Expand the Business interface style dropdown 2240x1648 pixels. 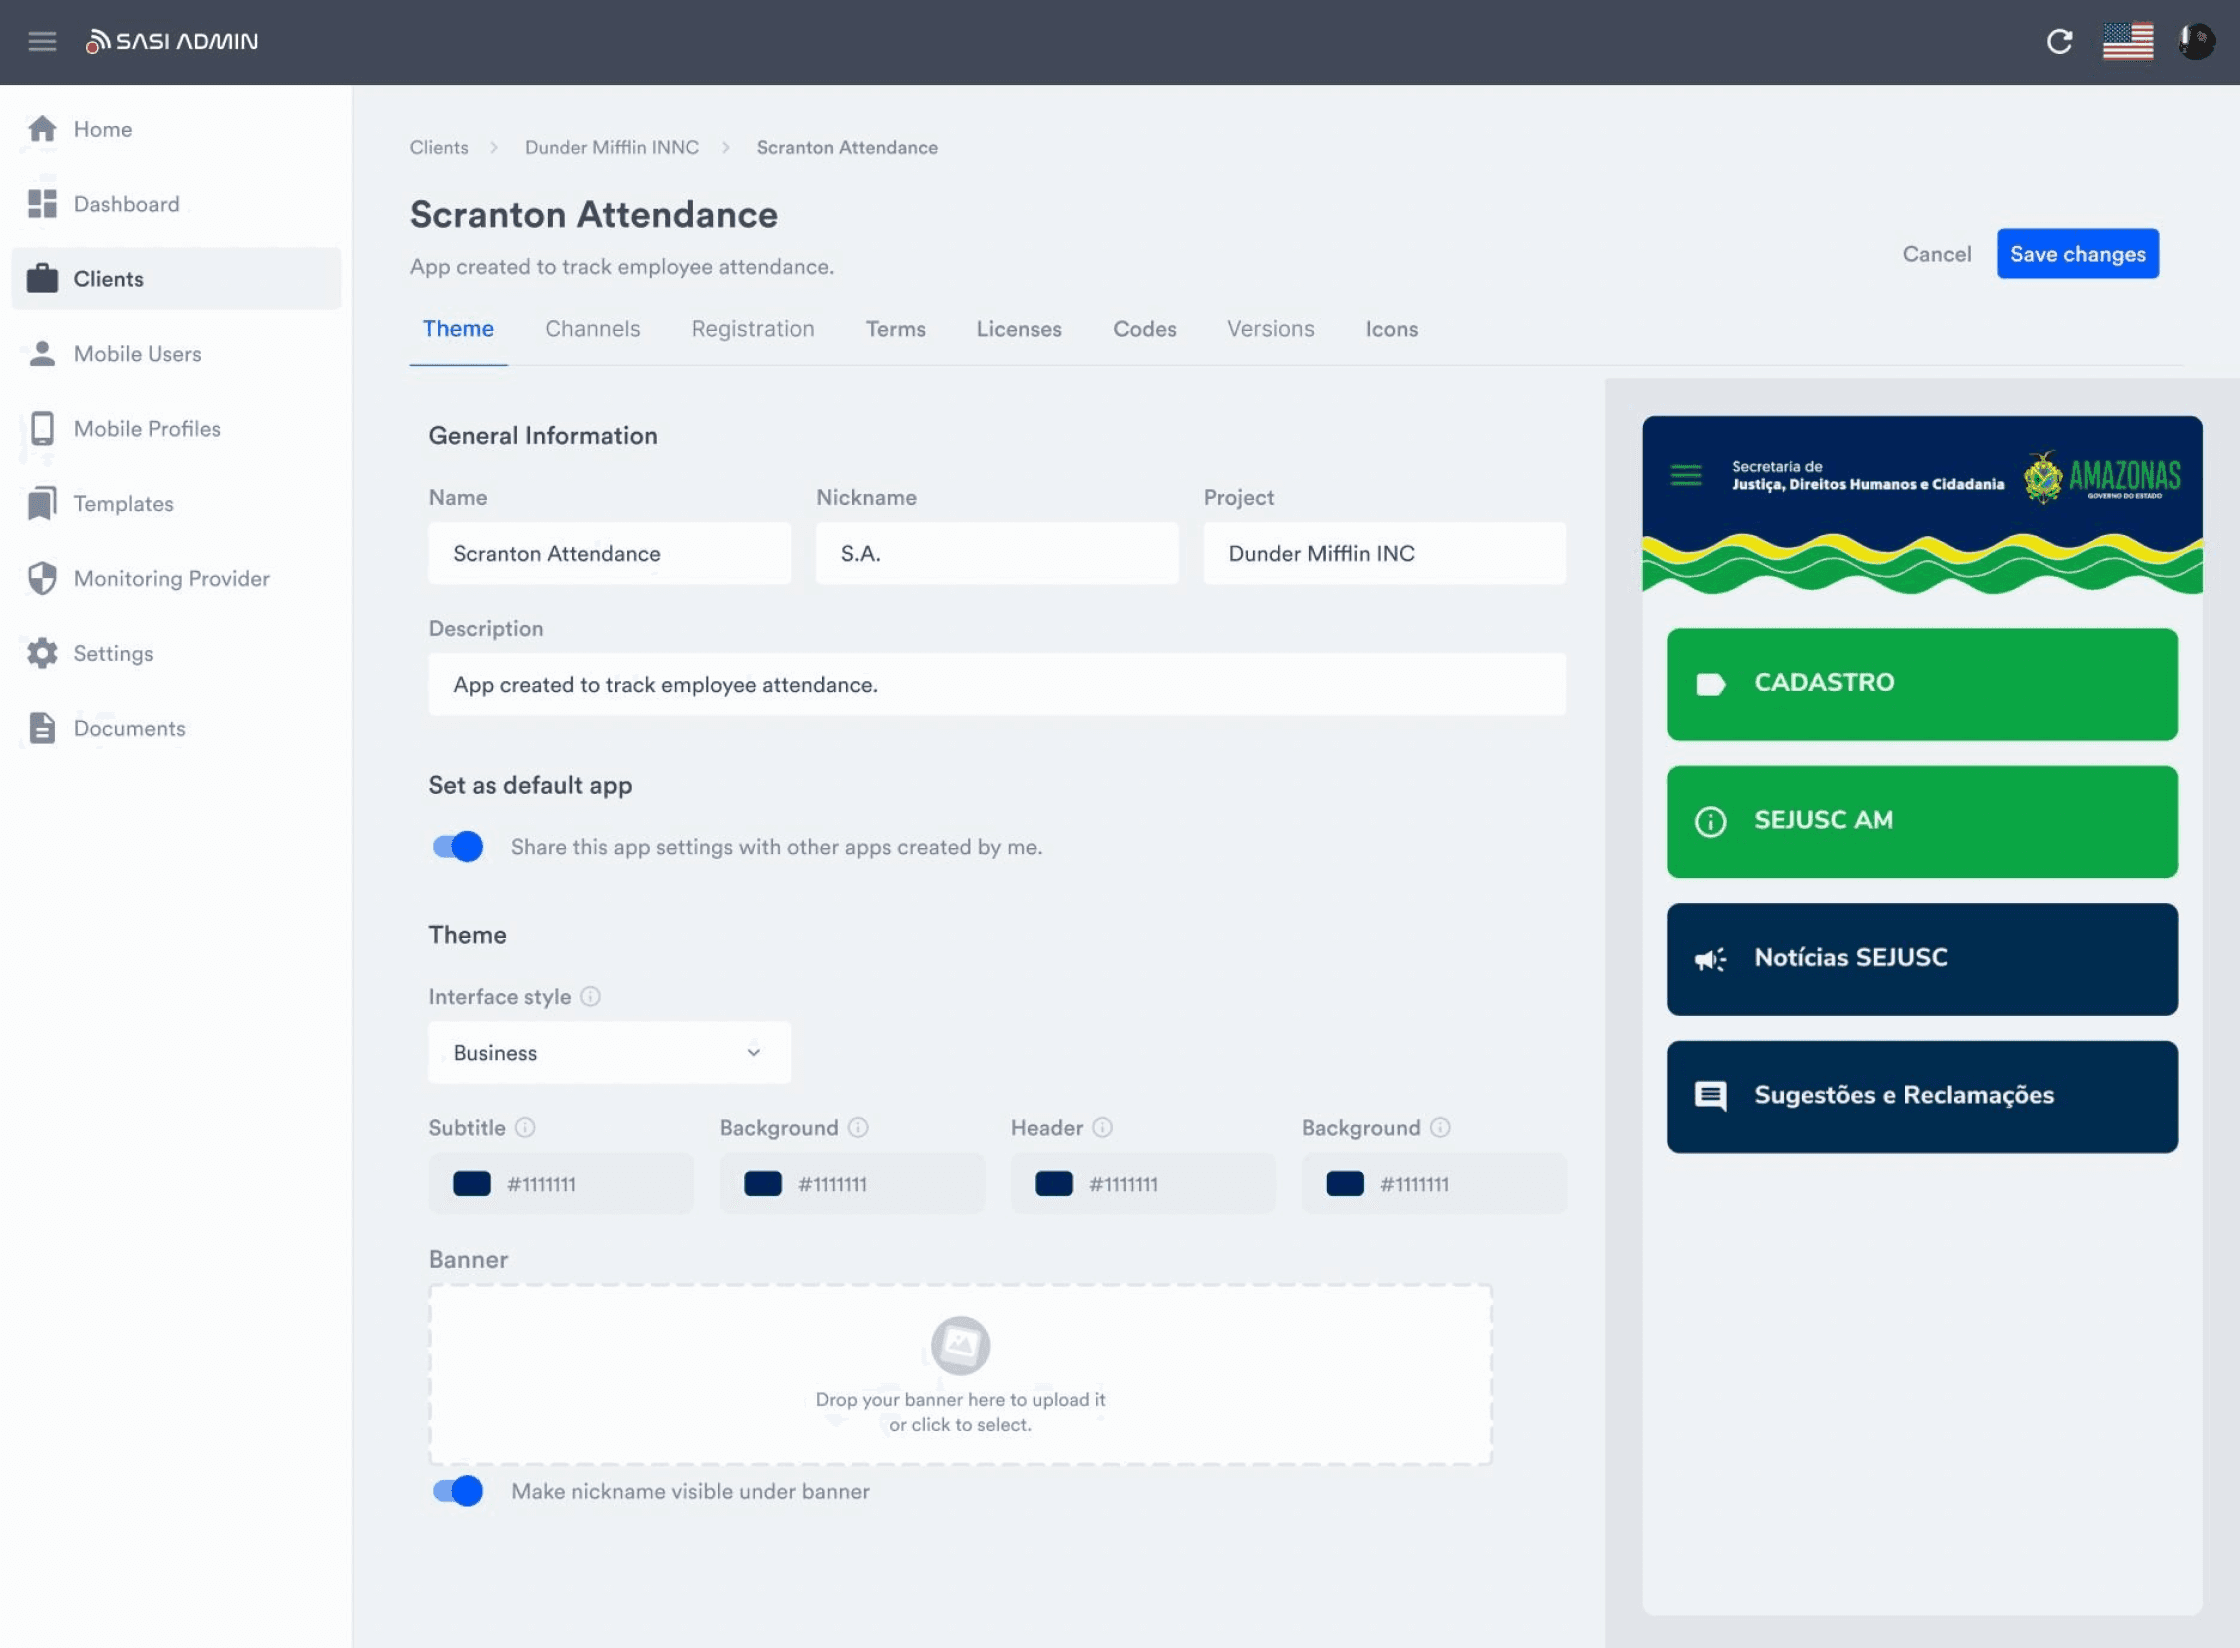tap(609, 1052)
